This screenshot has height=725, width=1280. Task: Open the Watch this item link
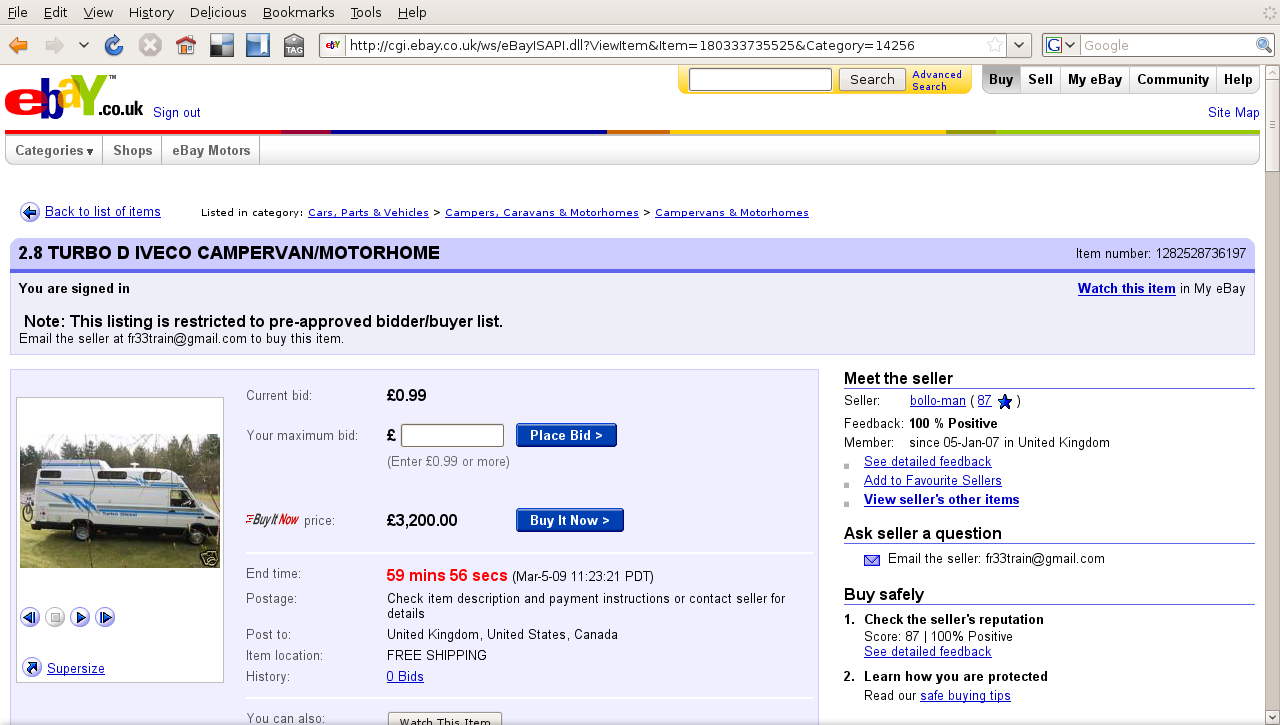click(1126, 288)
